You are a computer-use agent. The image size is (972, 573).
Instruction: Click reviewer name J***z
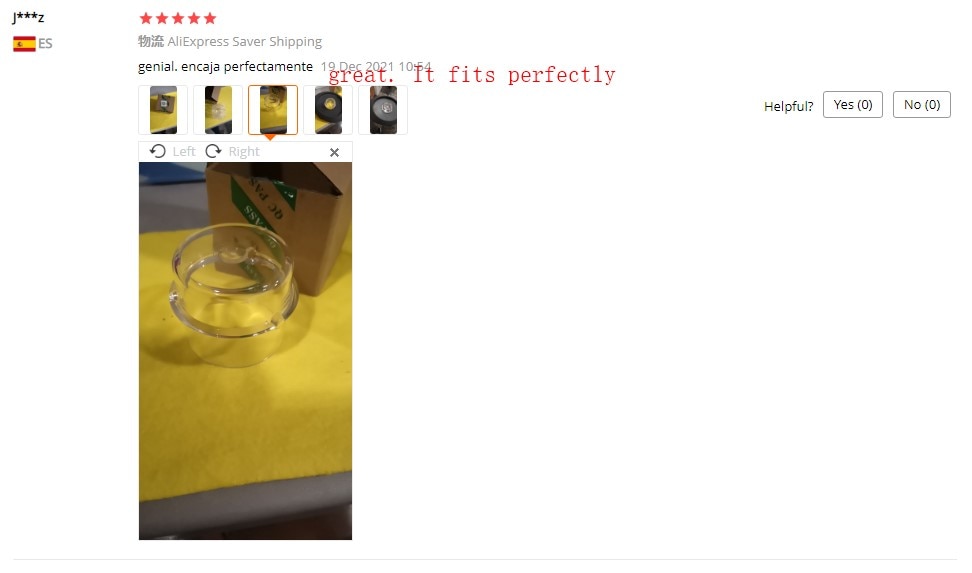coord(28,16)
